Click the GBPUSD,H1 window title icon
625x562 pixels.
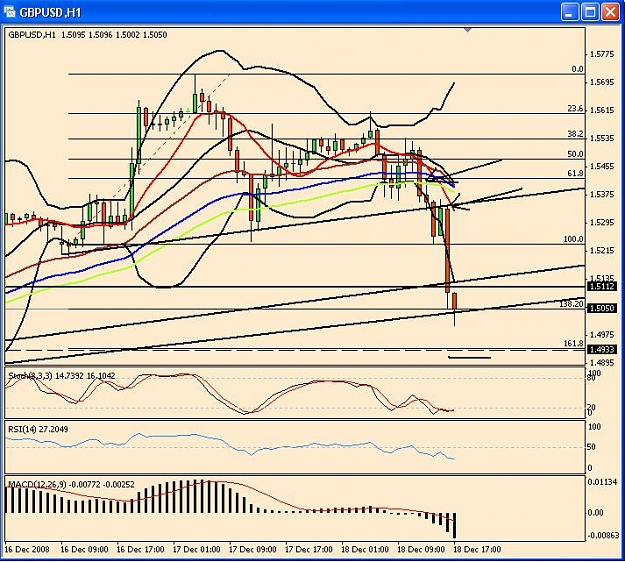point(9,12)
